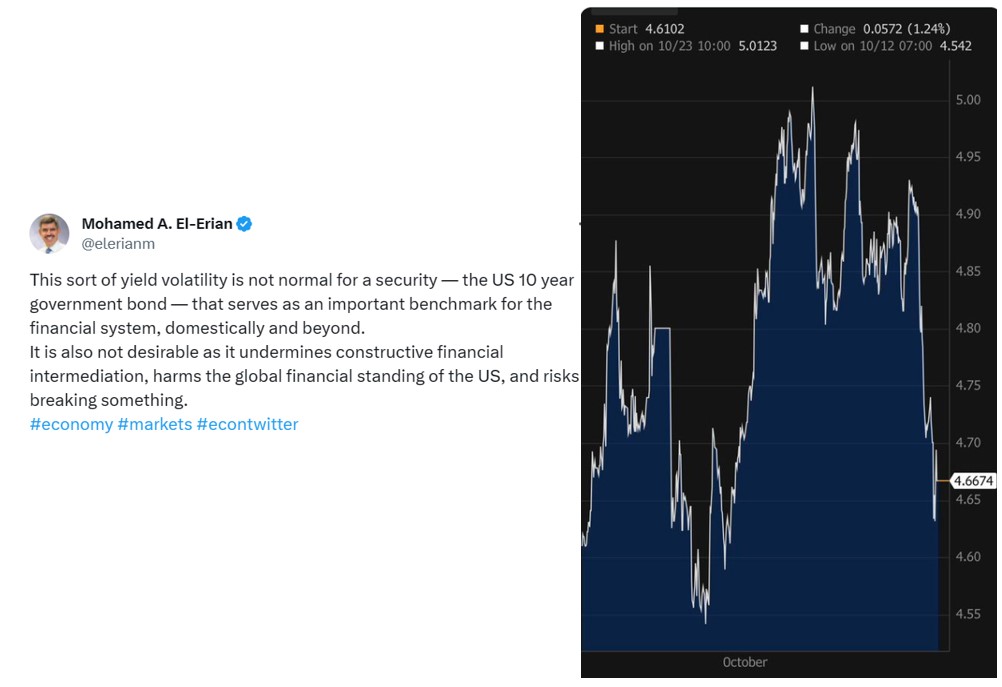Image resolution: width=1002 pixels, height=687 pixels.
Task: Toggle the Low on 10/12 legend square
Action: [x=805, y=46]
